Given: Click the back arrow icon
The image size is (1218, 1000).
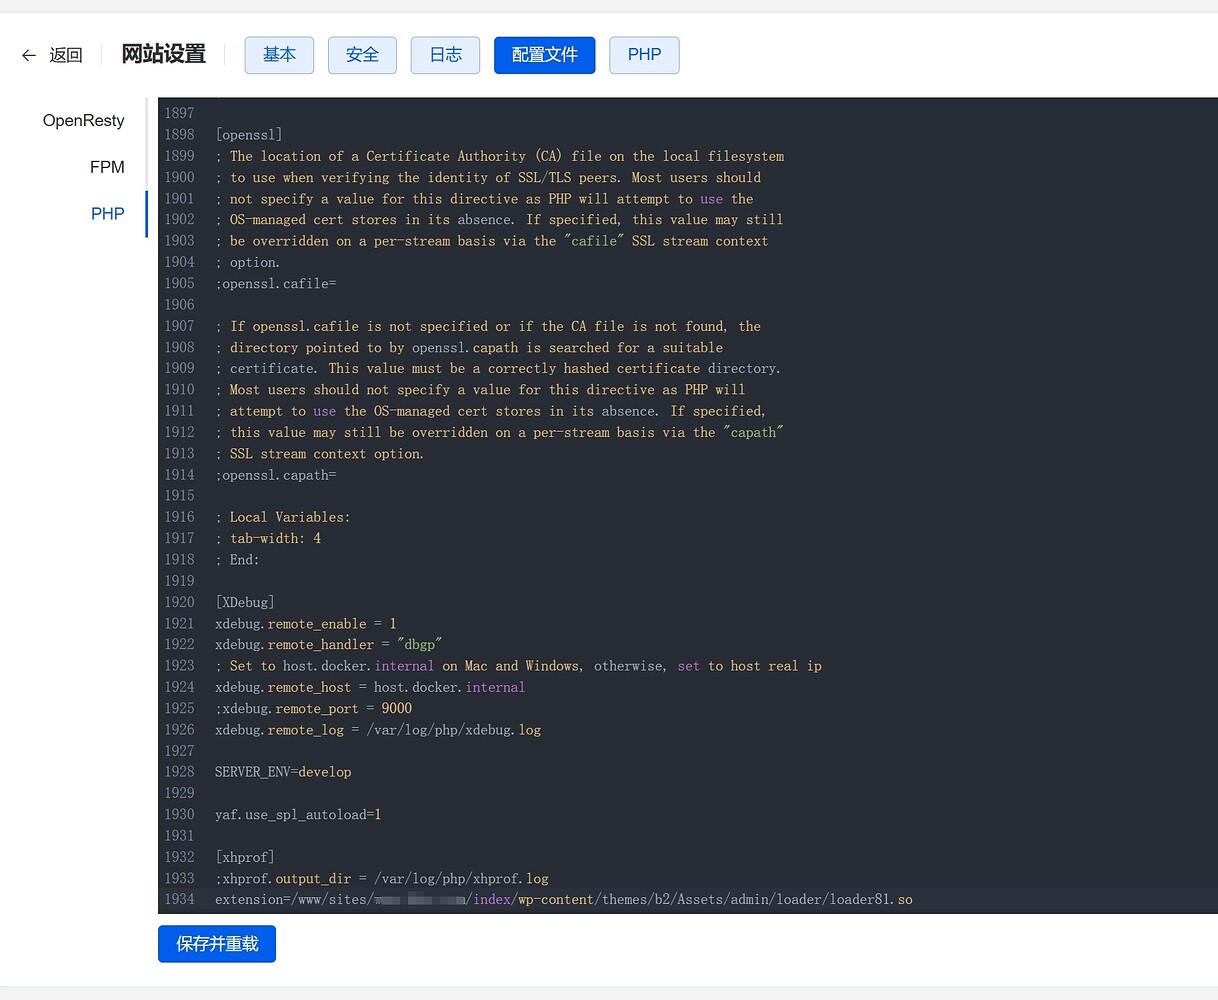Looking at the screenshot, I should [29, 55].
